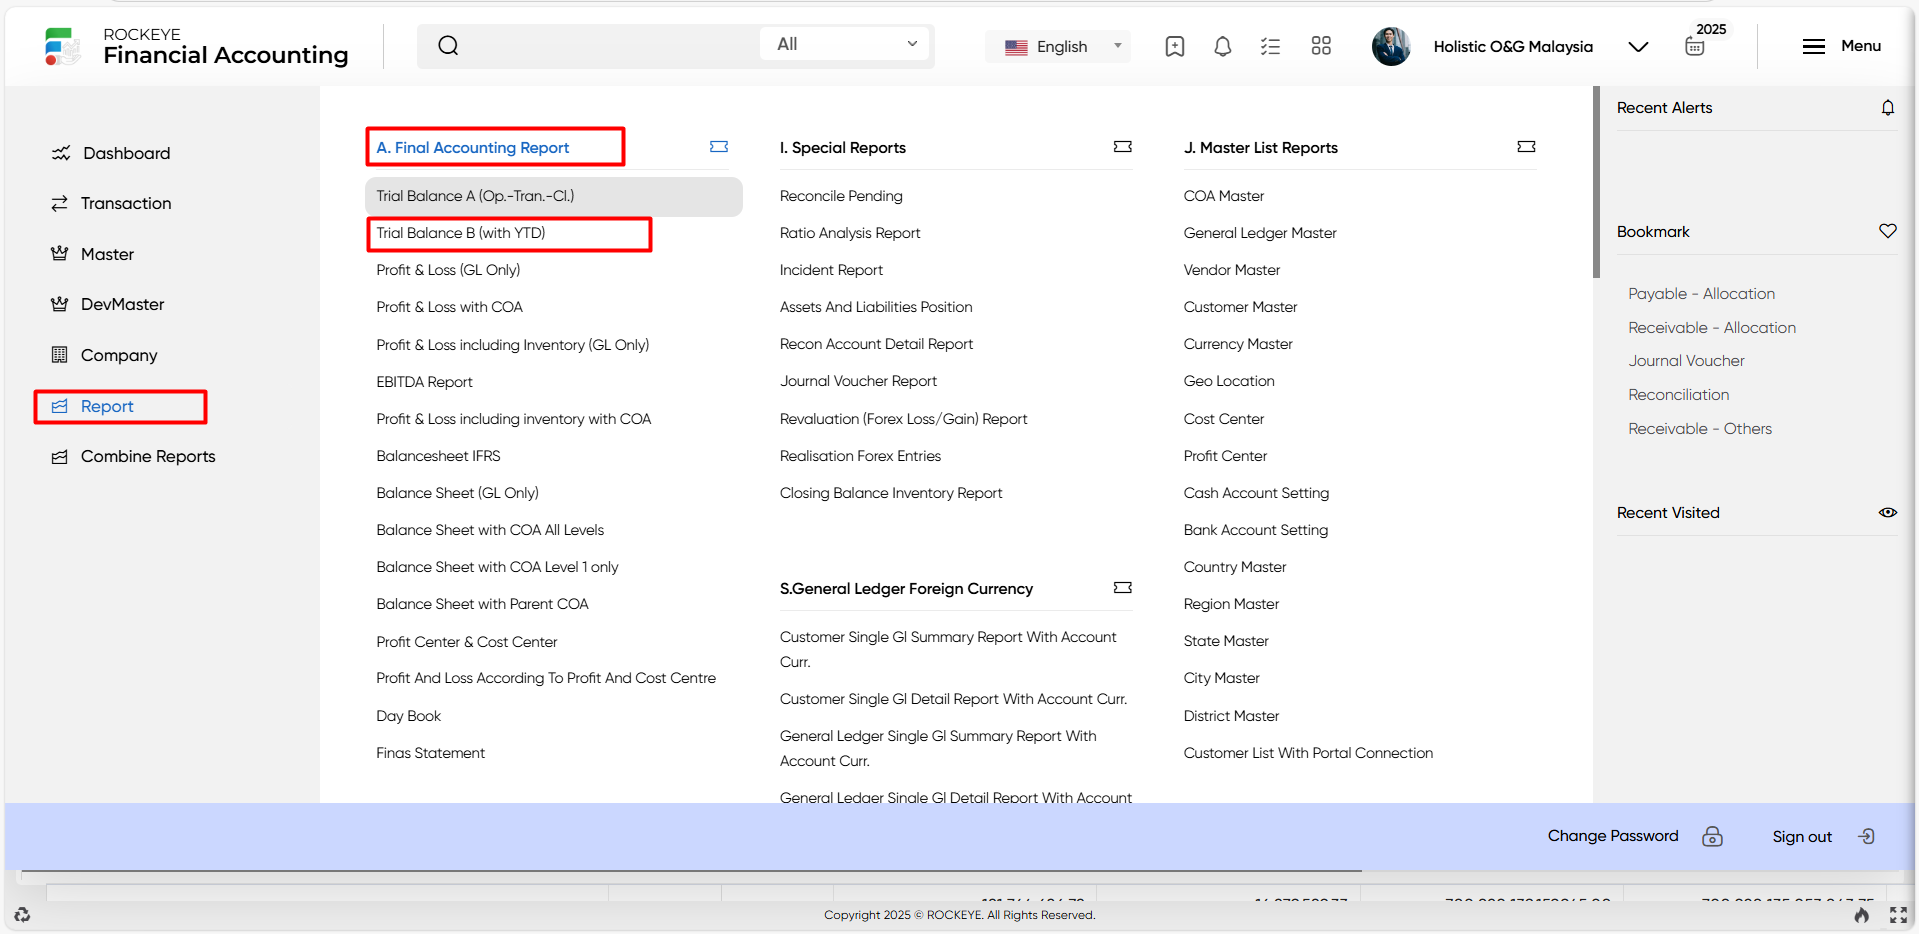Select DevMaster in the sidebar

pos(107,304)
